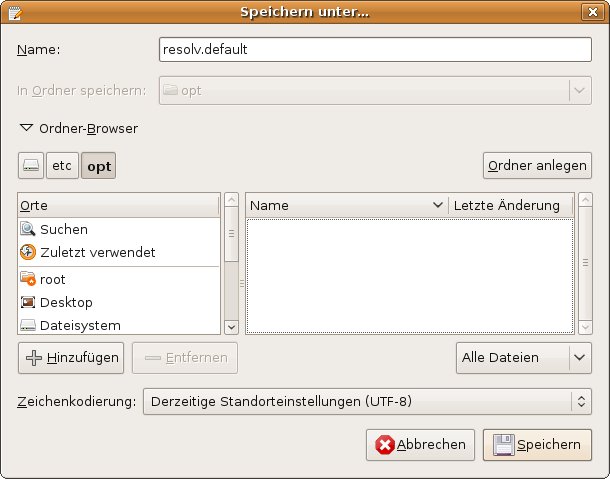Screen dimensions: 610x479
Task: Click the opt path button
Action: pos(99,166)
